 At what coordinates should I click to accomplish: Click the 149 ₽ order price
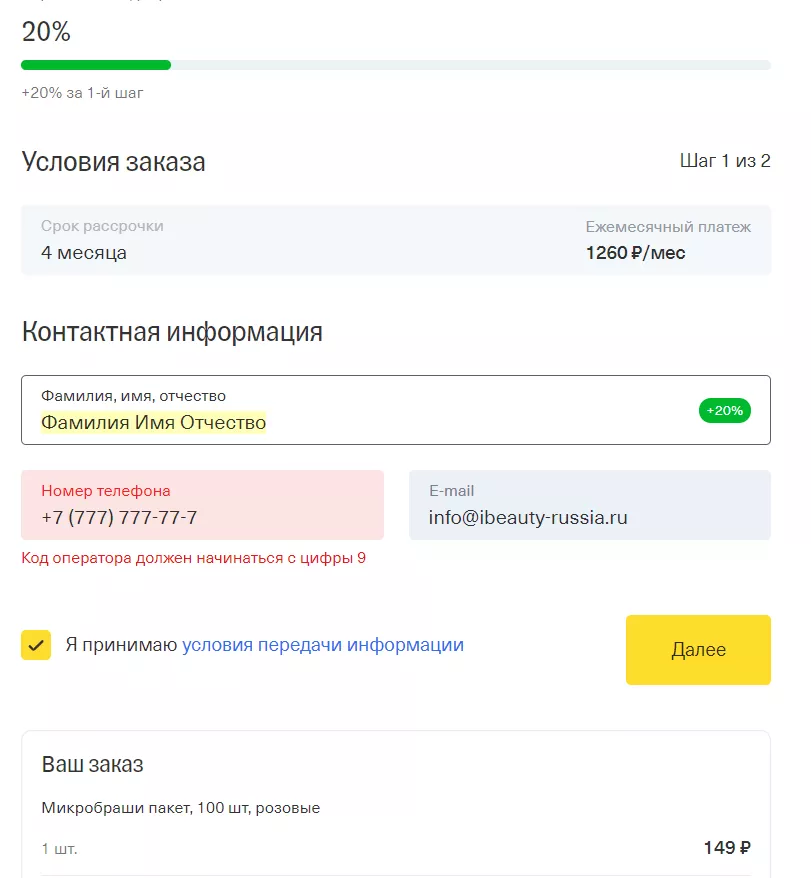(x=726, y=848)
